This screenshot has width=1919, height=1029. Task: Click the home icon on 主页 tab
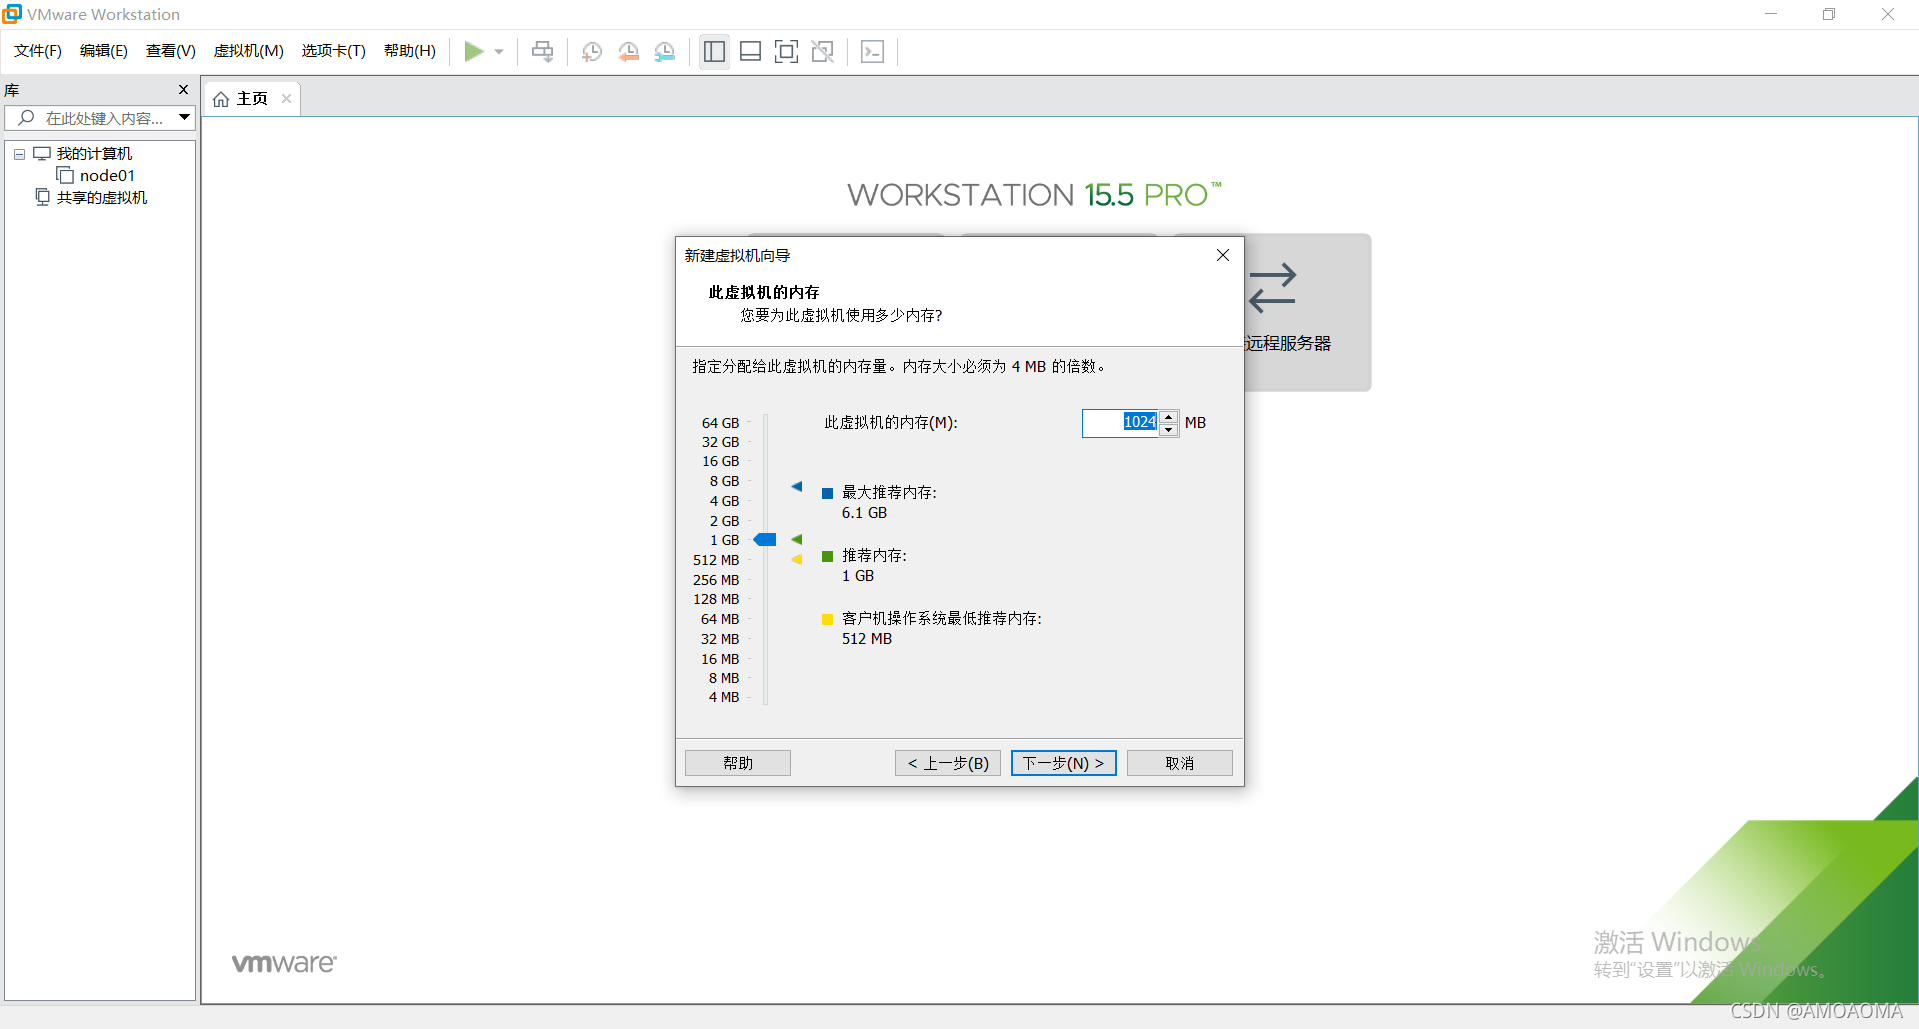221,99
